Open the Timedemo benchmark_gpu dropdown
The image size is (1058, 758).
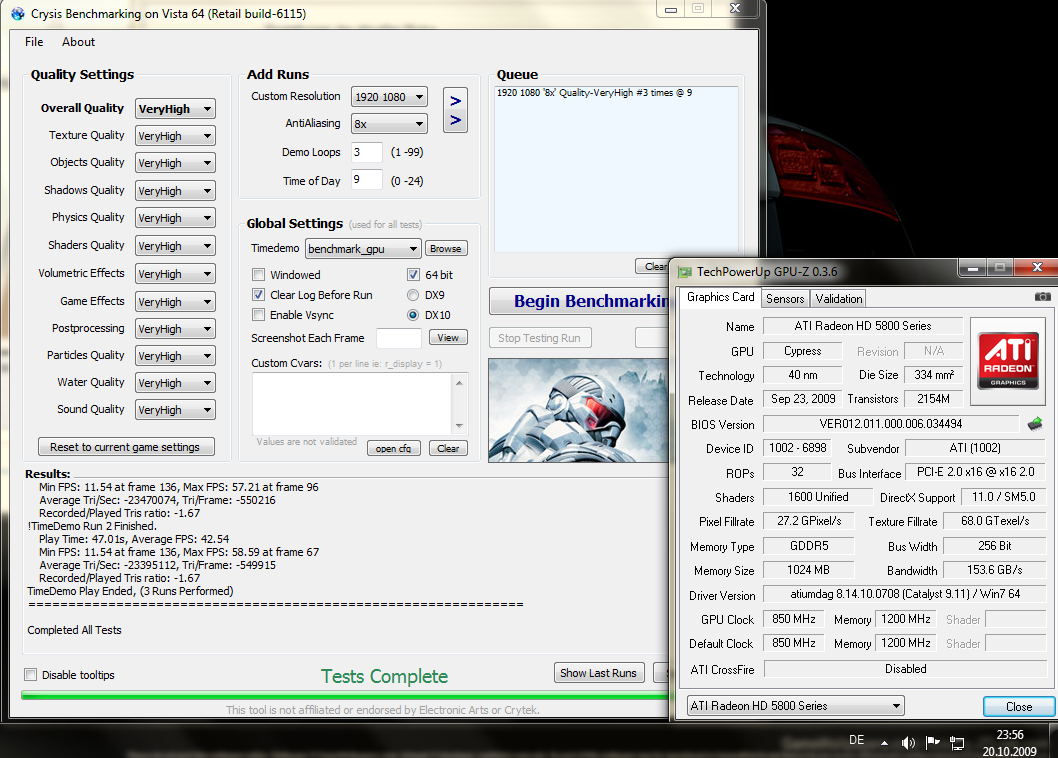coord(363,248)
